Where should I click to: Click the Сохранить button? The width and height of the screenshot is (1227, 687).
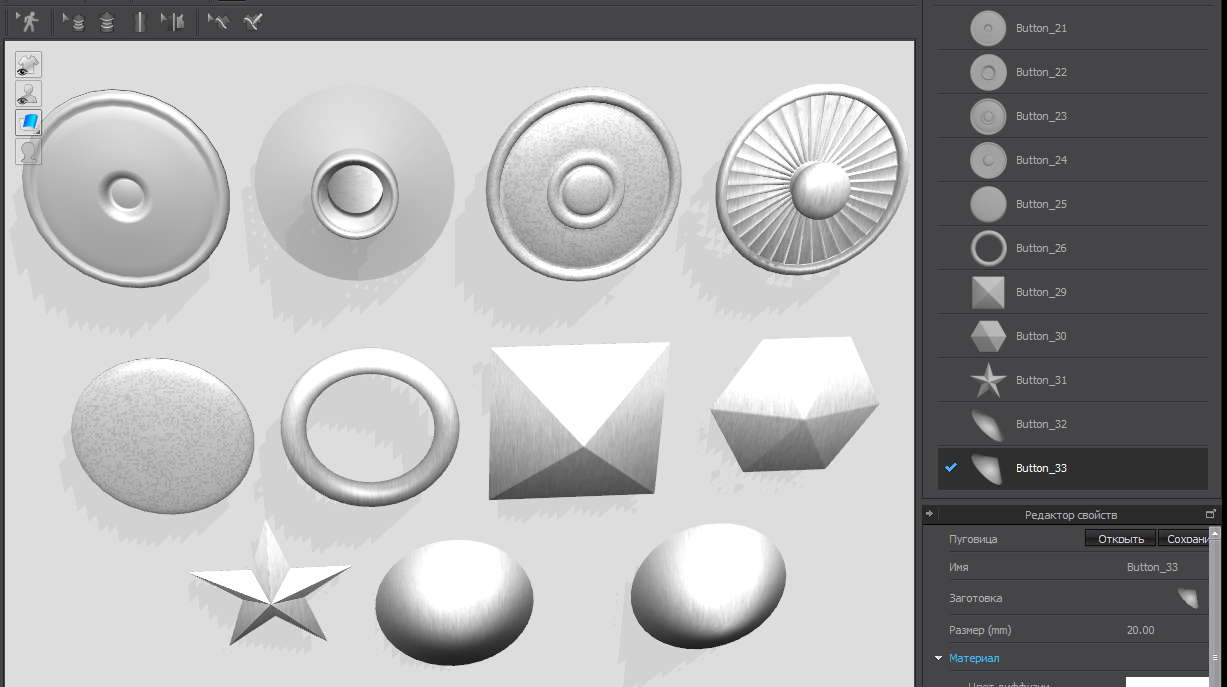point(1185,539)
